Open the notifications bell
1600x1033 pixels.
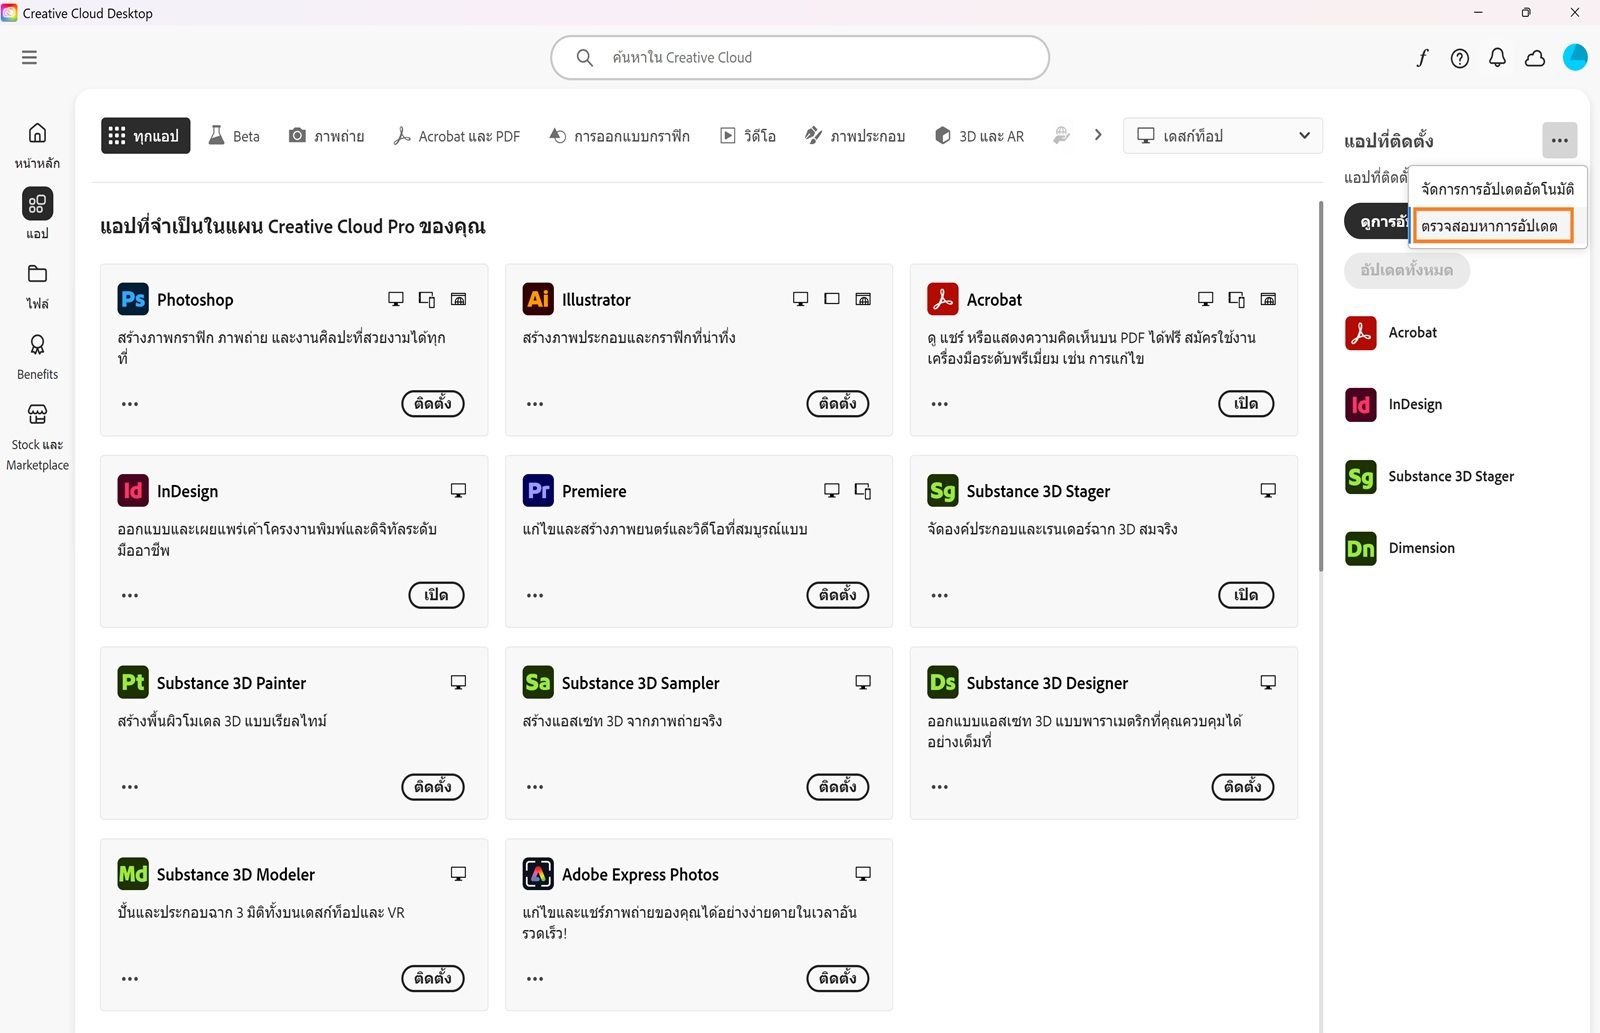[x=1497, y=58]
